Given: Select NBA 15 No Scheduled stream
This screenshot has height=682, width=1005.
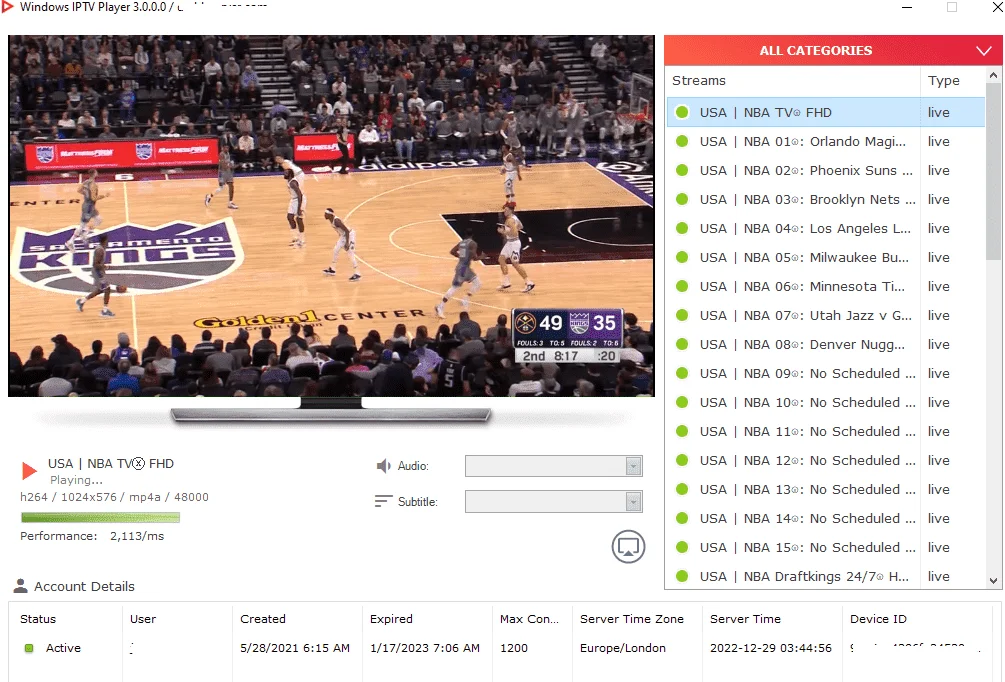Looking at the screenshot, I should click(826, 547).
